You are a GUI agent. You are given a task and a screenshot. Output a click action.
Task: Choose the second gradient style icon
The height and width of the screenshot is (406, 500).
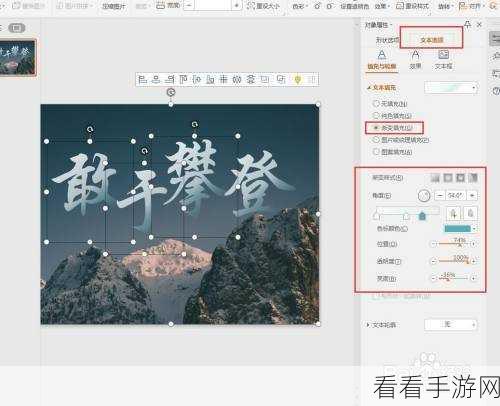coord(448,178)
